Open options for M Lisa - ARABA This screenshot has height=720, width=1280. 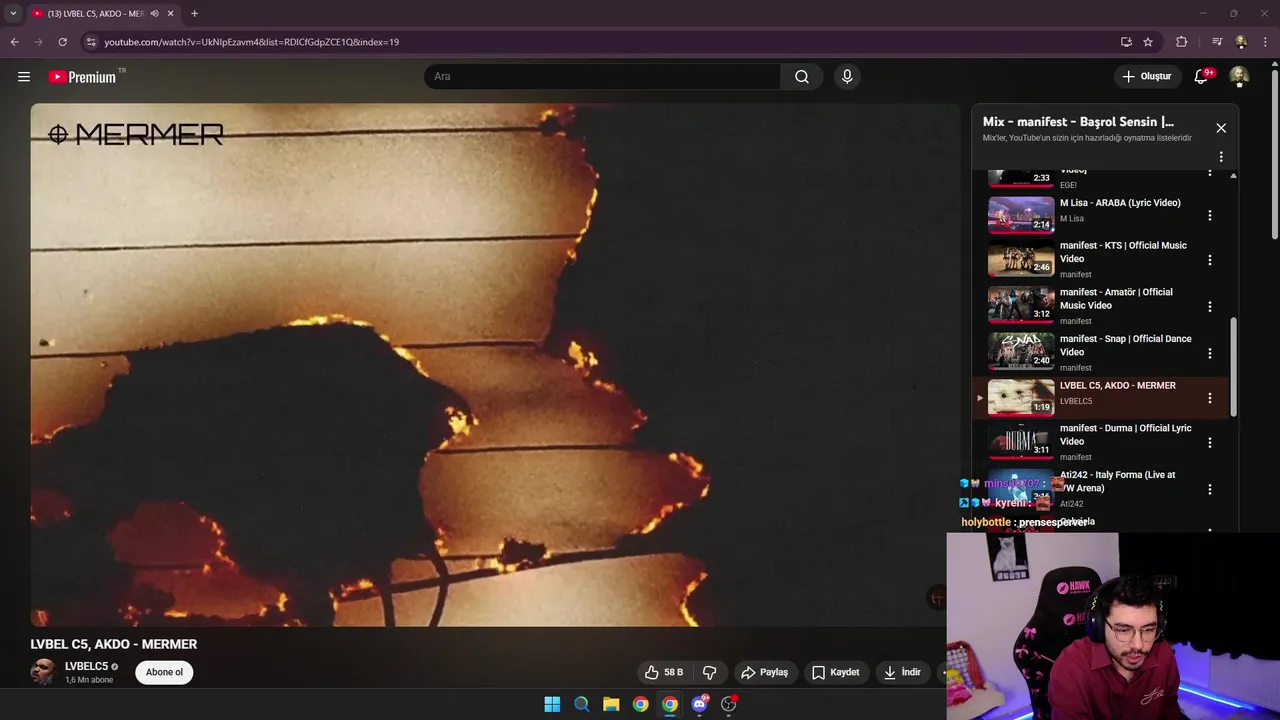pyautogui.click(x=1209, y=216)
